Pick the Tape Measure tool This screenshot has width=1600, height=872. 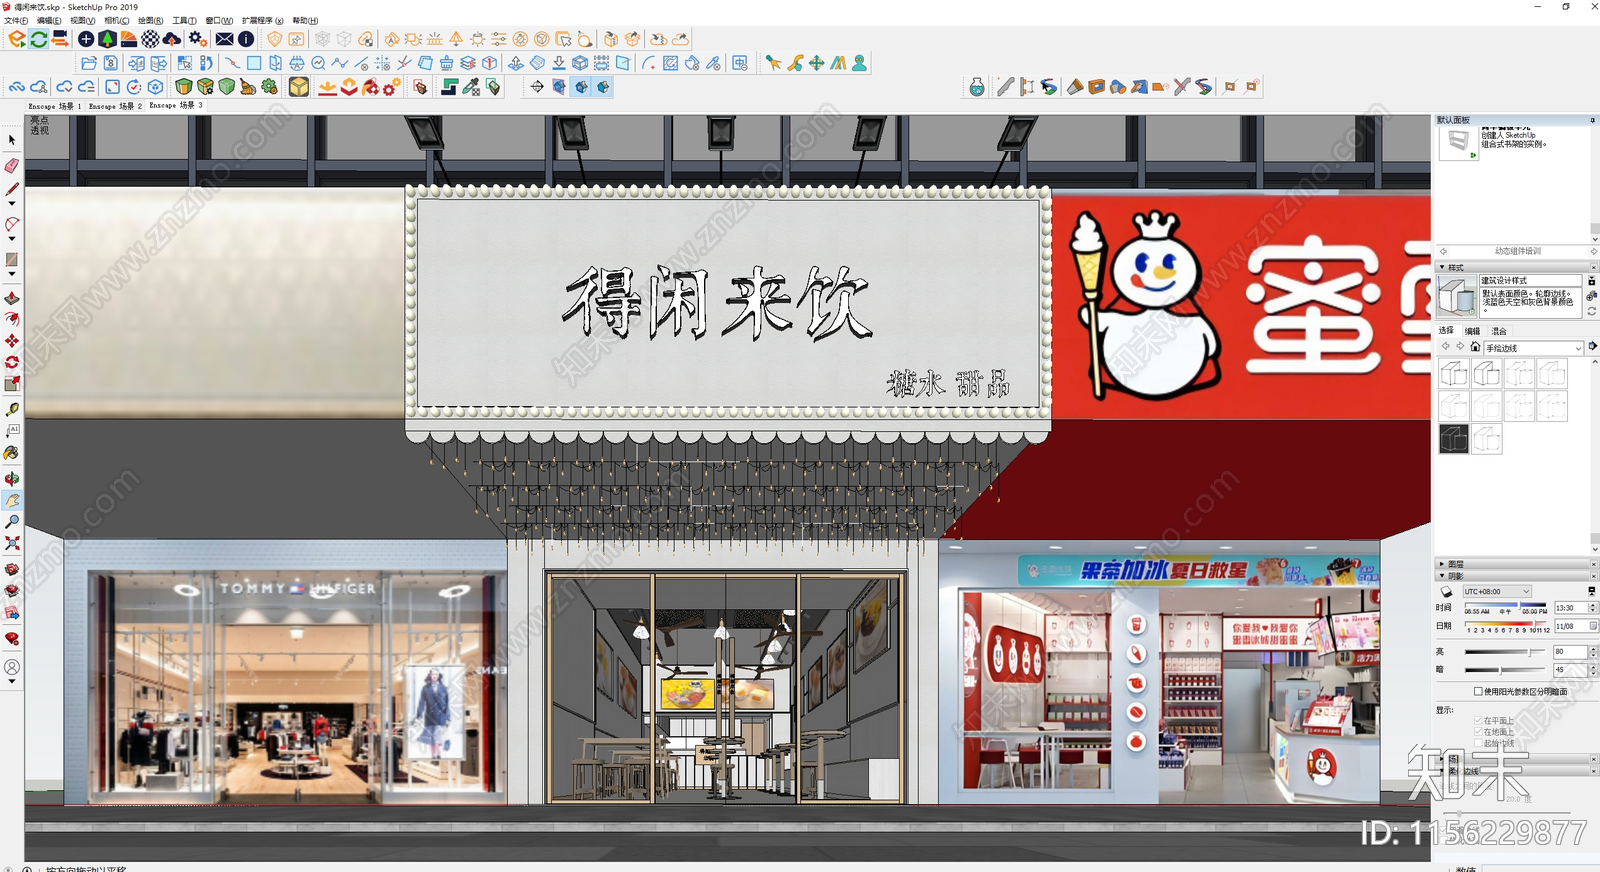[x=12, y=409]
